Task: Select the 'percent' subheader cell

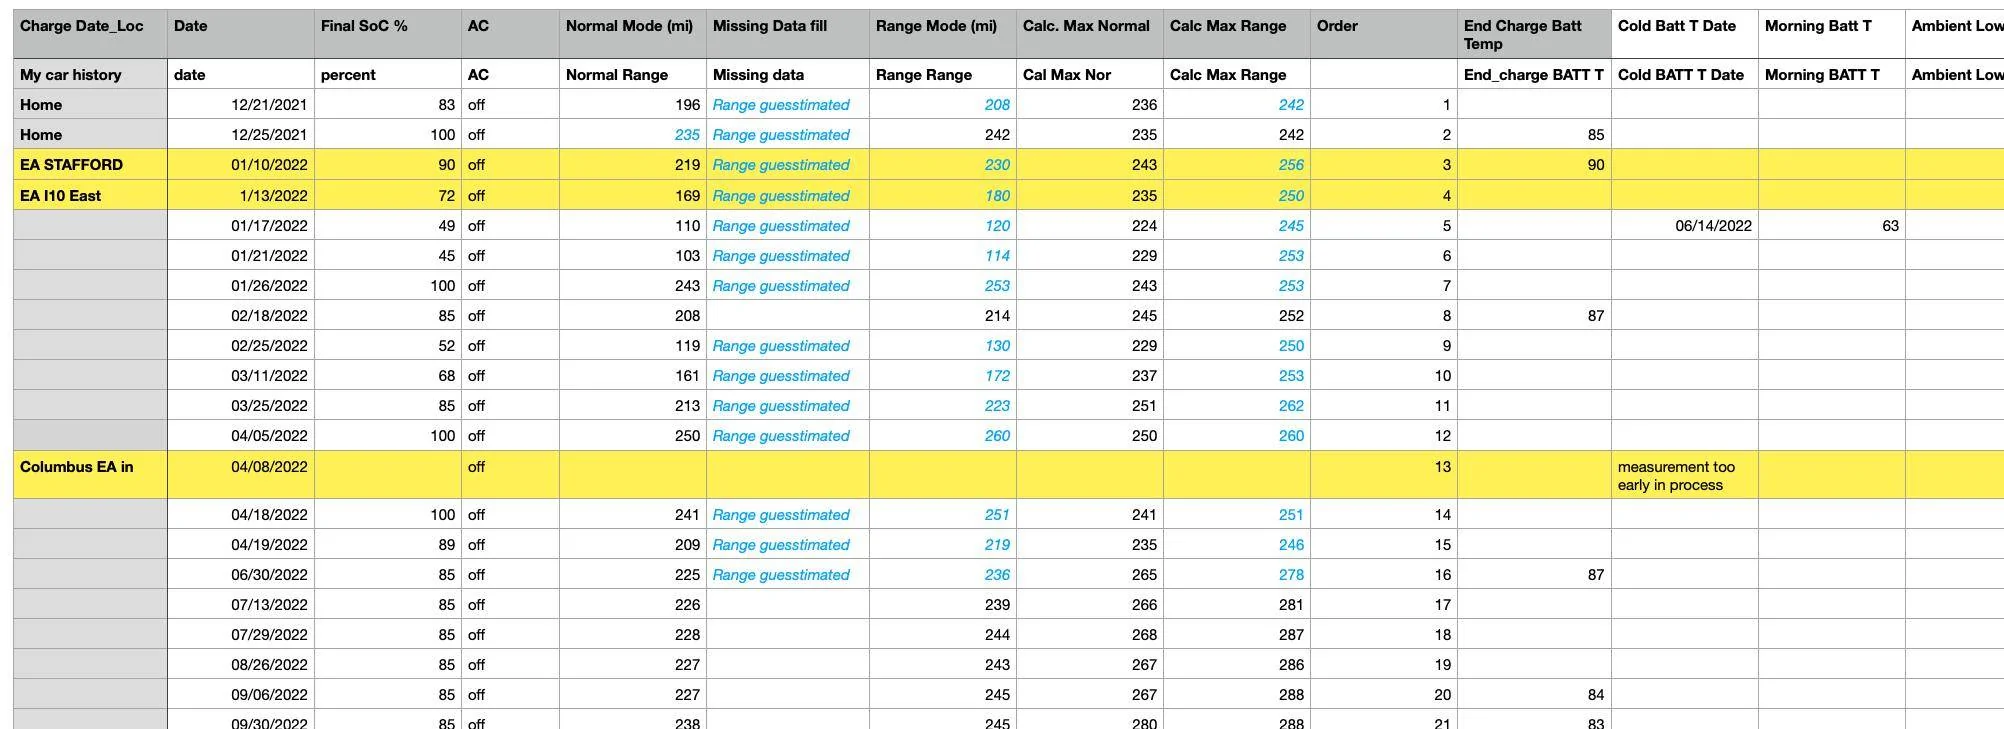Action: (x=387, y=74)
